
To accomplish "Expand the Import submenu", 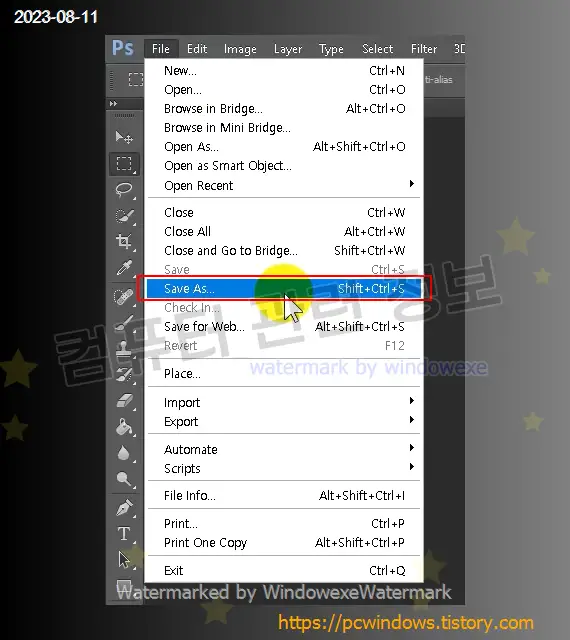I will pos(284,402).
